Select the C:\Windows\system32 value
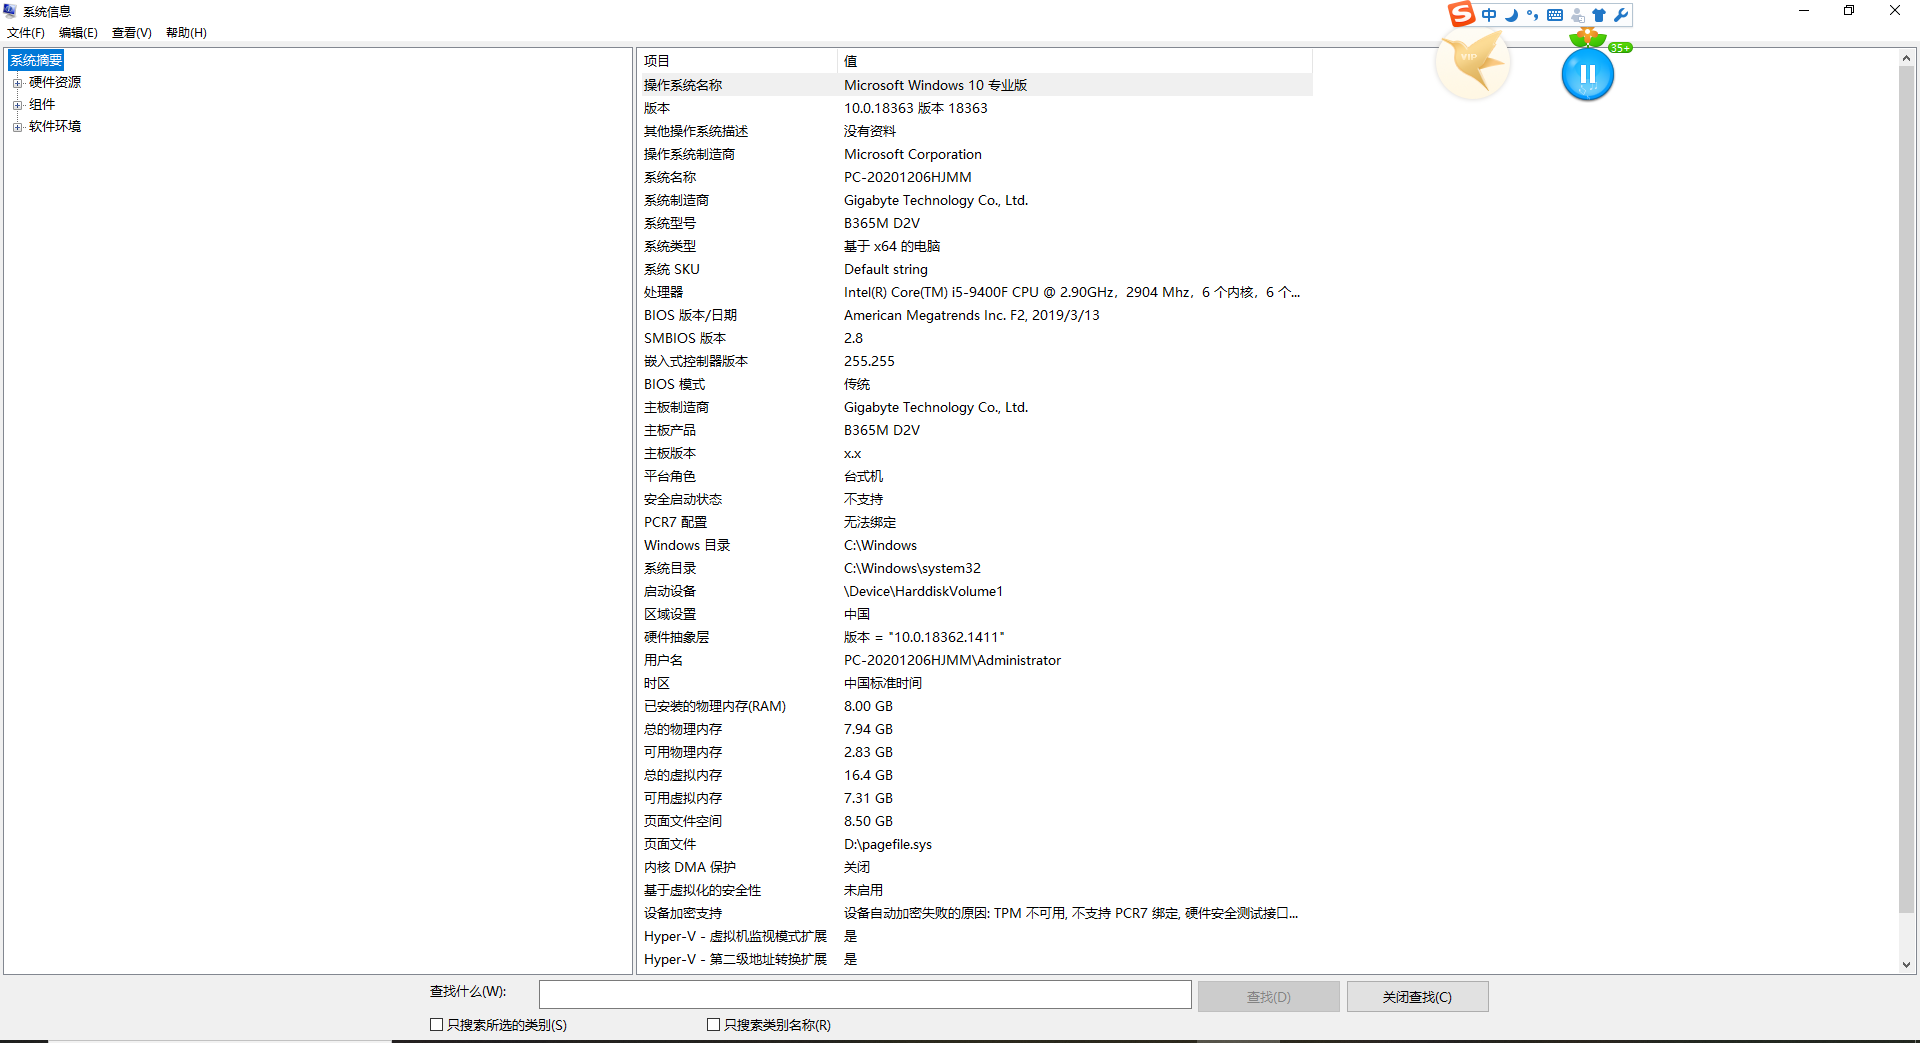The height and width of the screenshot is (1043, 1920). (912, 568)
